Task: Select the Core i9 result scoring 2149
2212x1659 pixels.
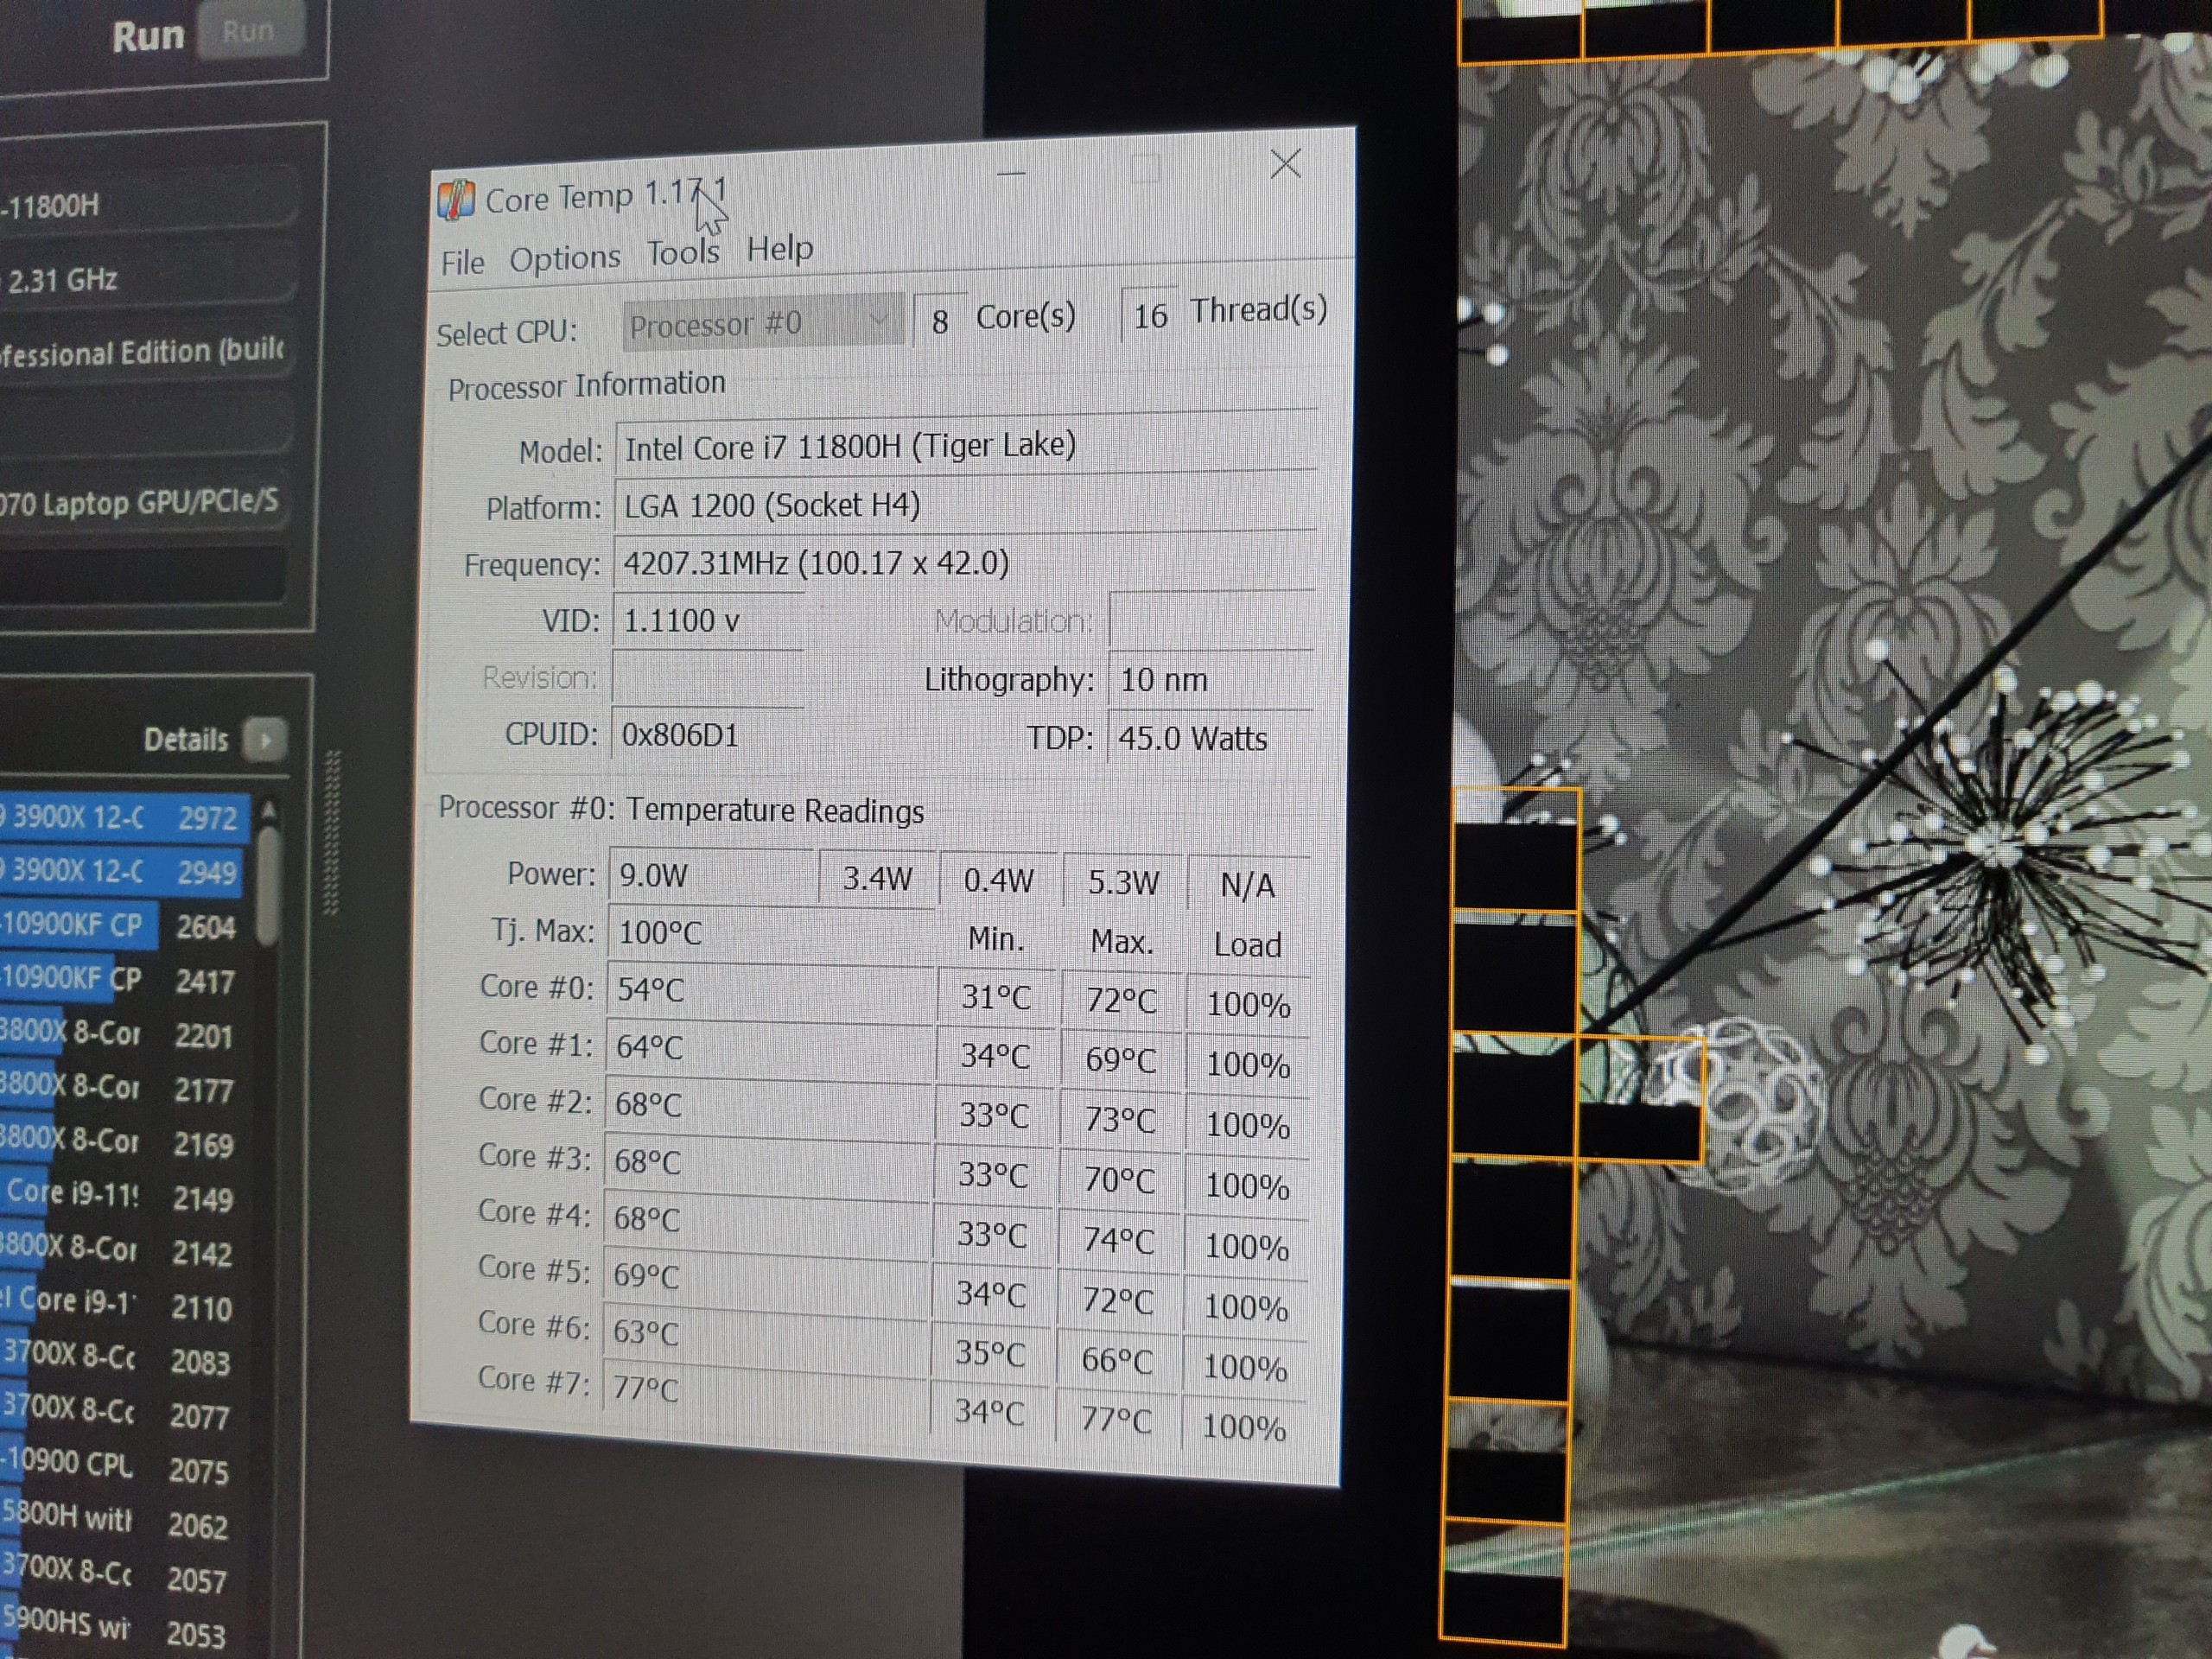Action: [119, 1196]
